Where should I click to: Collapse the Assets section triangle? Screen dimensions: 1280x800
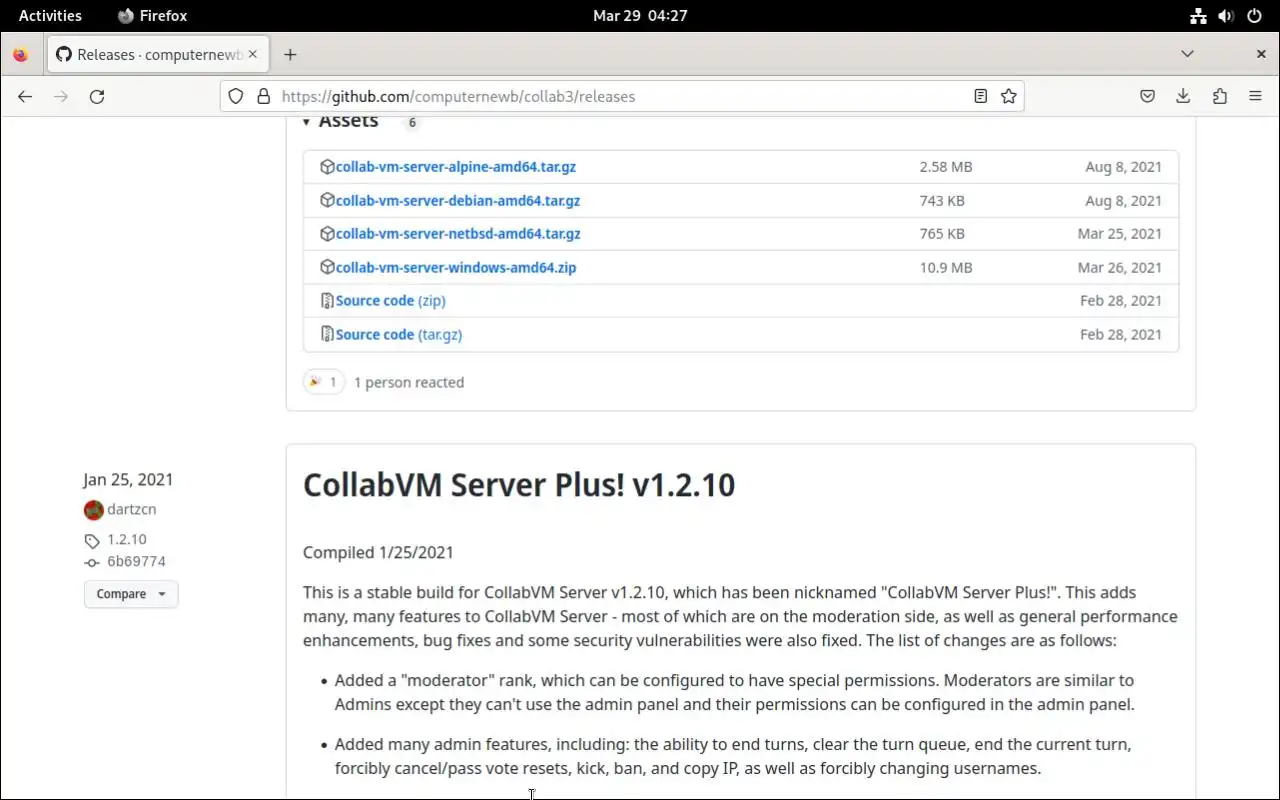(306, 120)
